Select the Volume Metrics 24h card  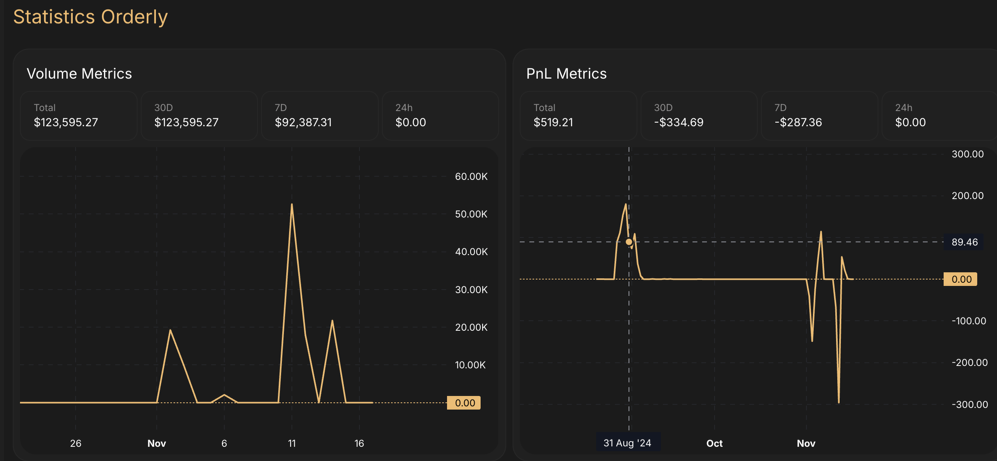pyautogui.click(x=439, y=116)
